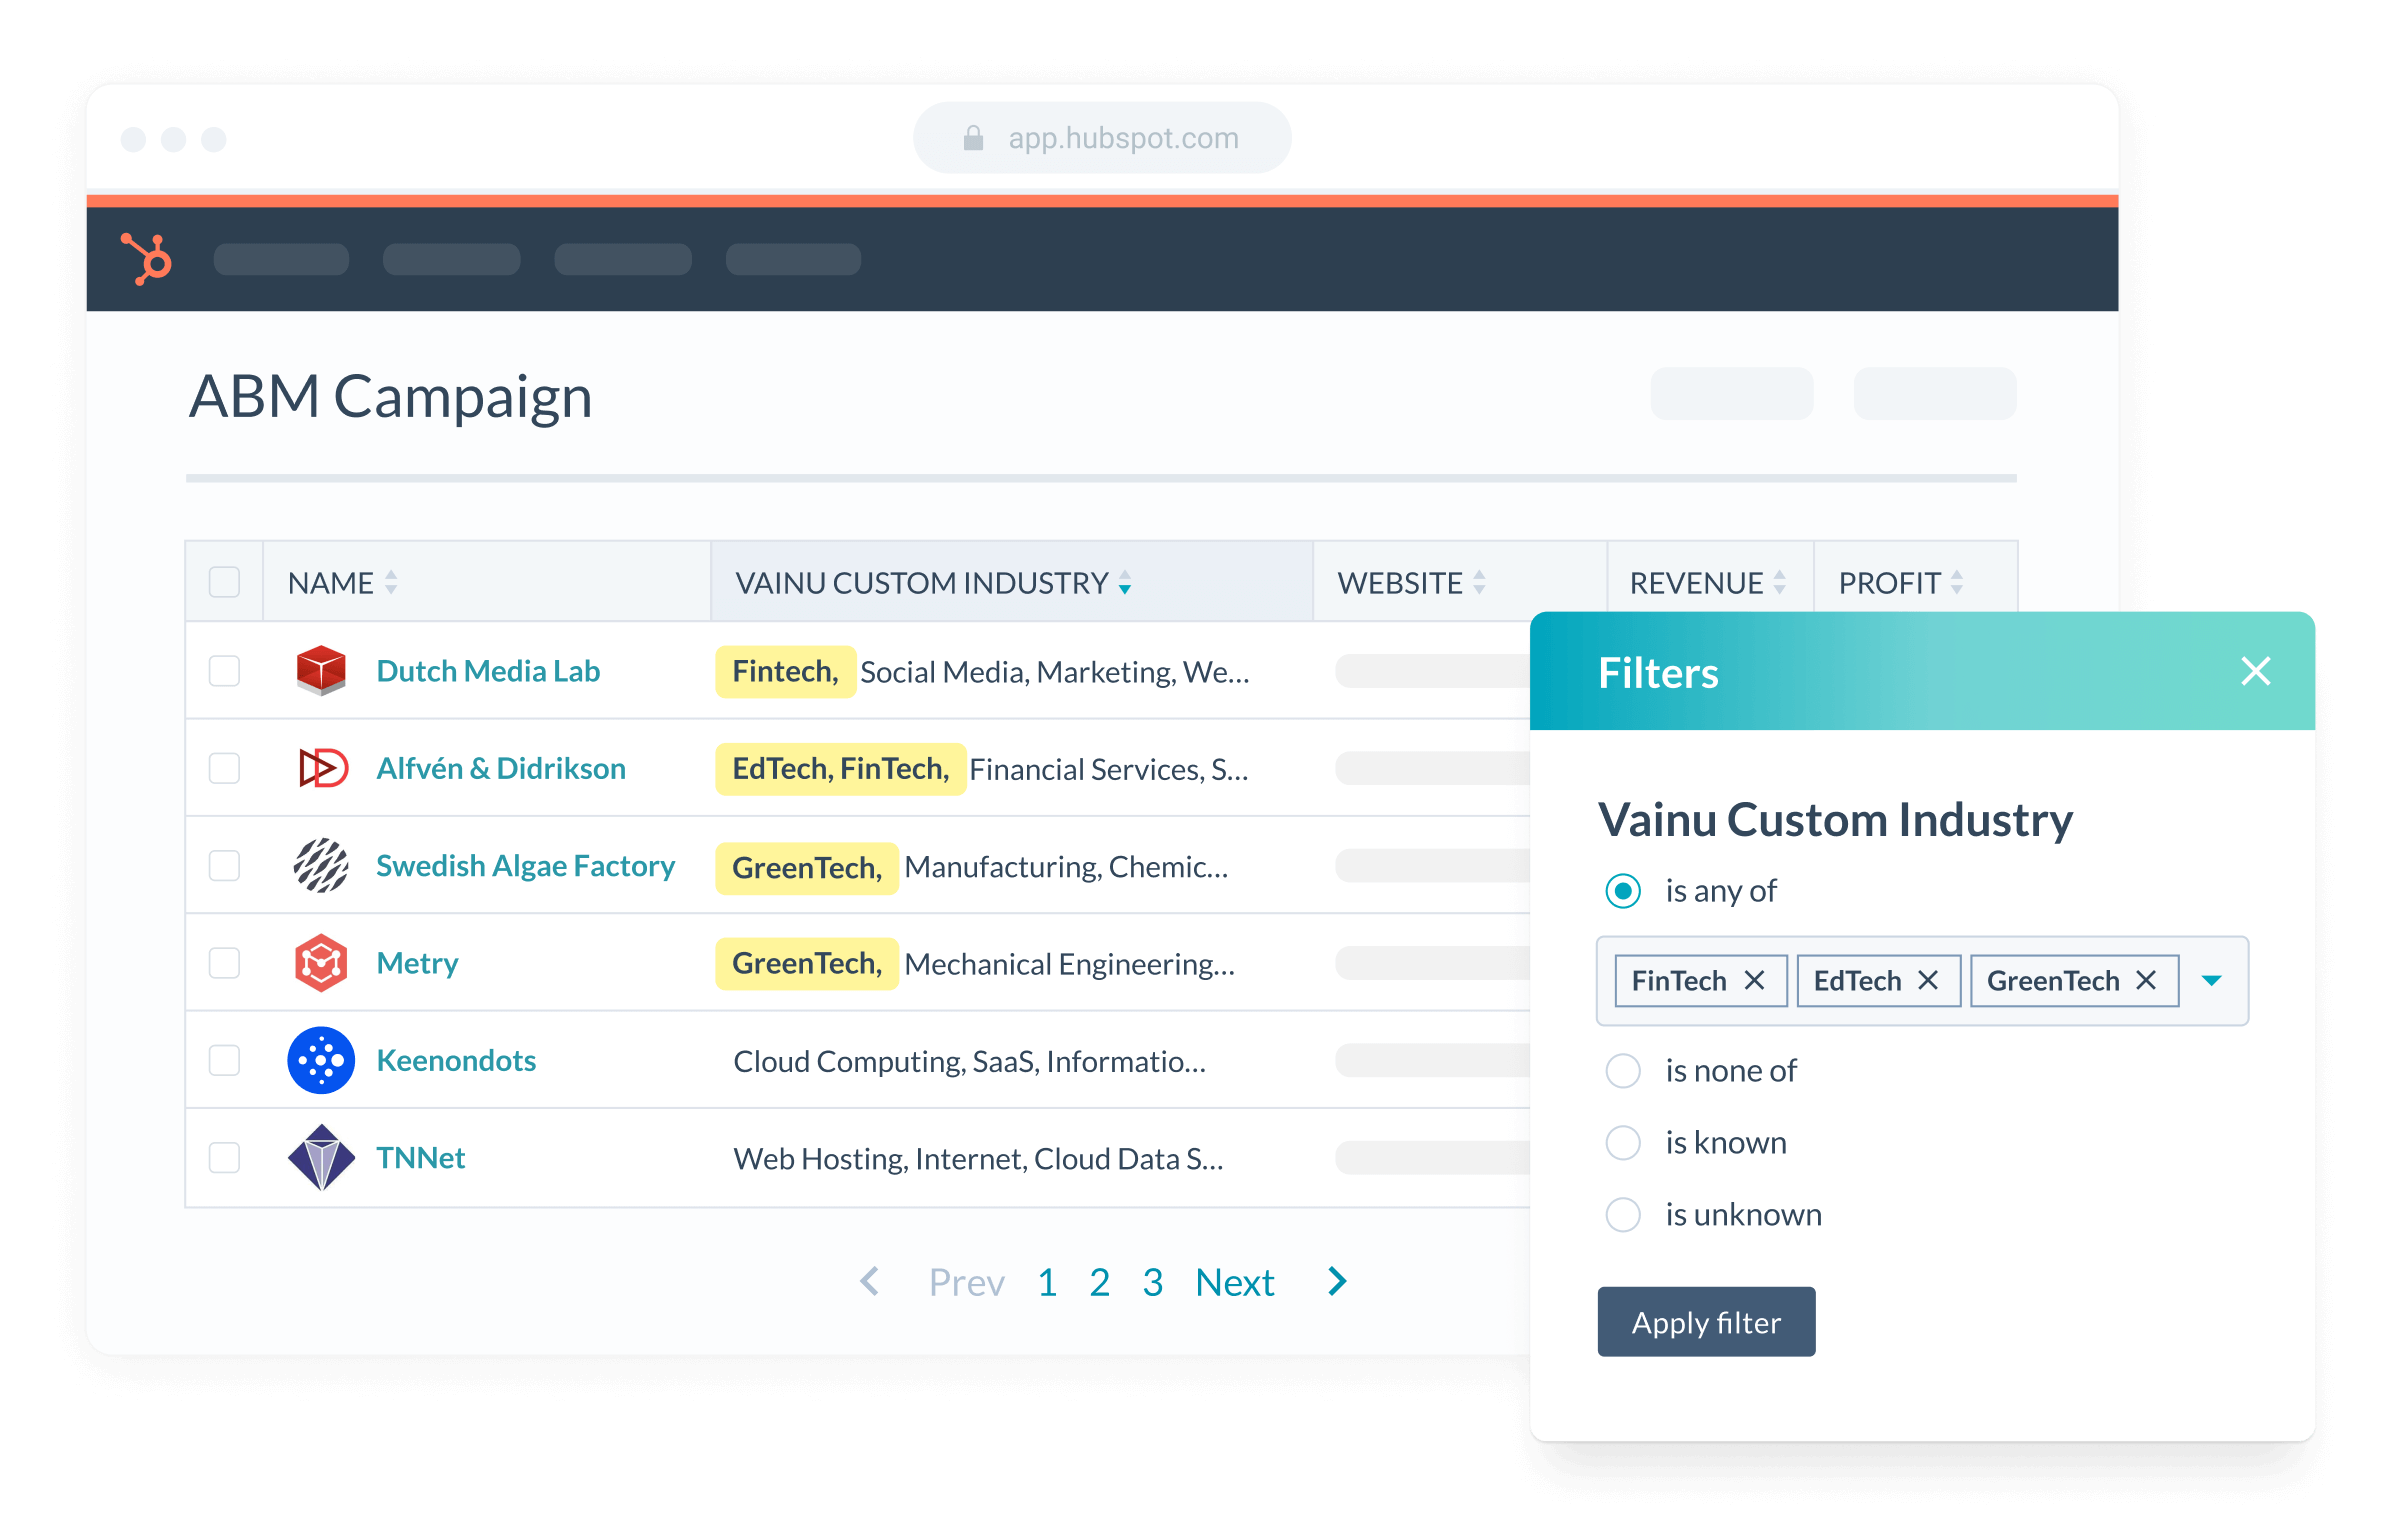The width and height of the screenshot is (2400, 1524).
Task: Go to page 2 of results
Action: pyautogui.click(x=1099, y=1282)
